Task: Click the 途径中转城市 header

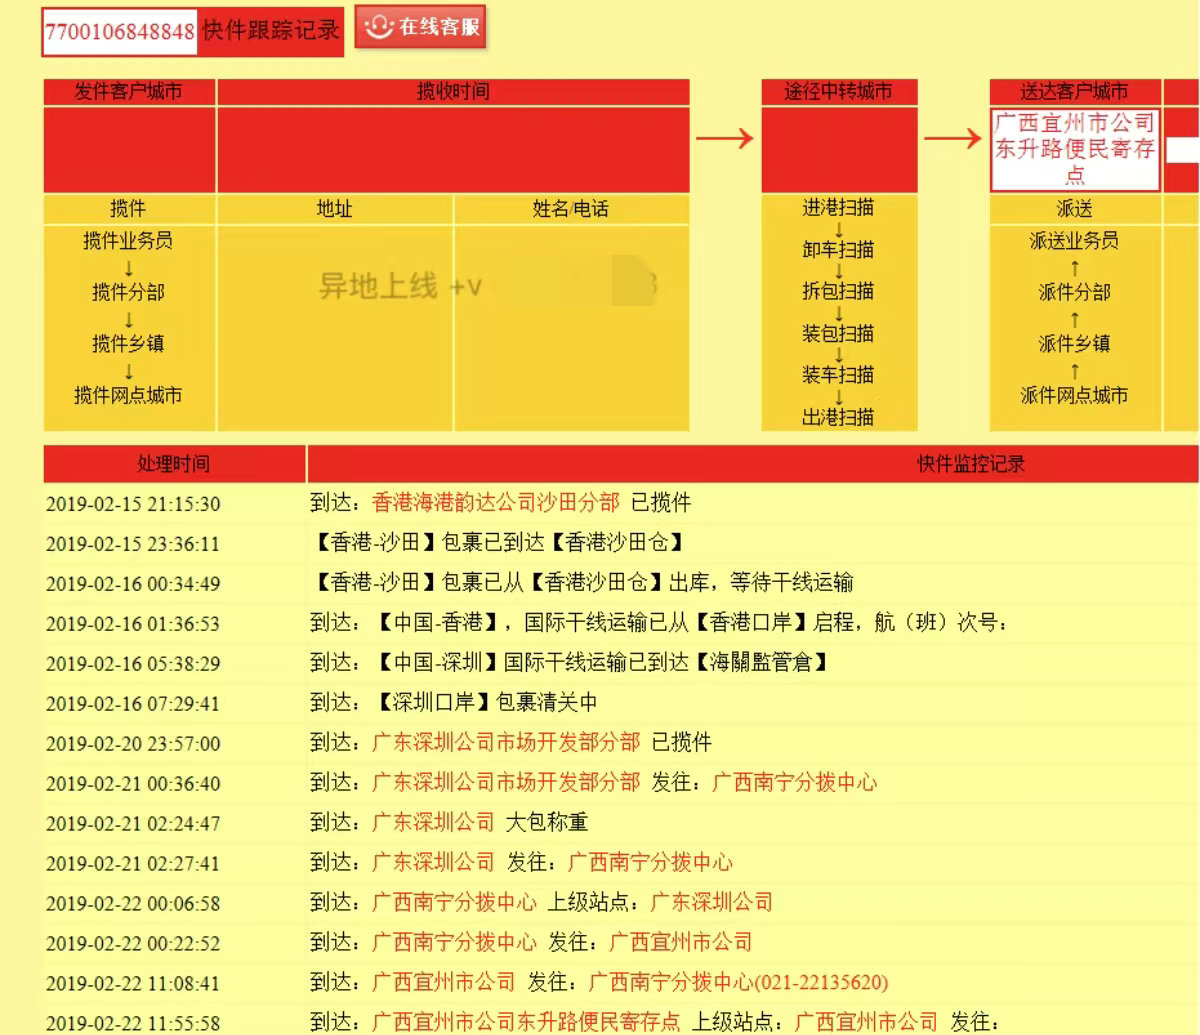Action: pos(838,92)
